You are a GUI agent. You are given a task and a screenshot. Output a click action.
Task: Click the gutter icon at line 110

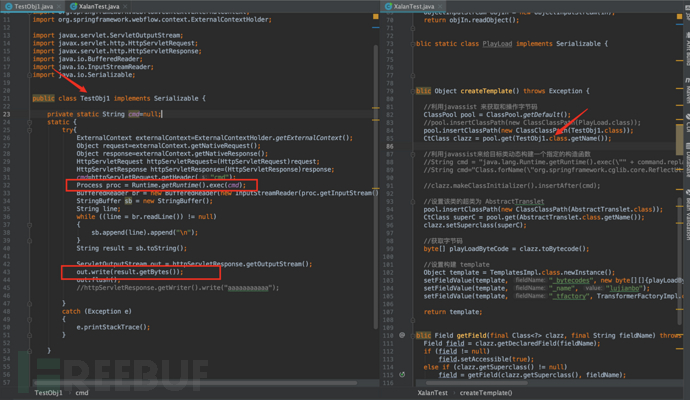coord(402,335)
